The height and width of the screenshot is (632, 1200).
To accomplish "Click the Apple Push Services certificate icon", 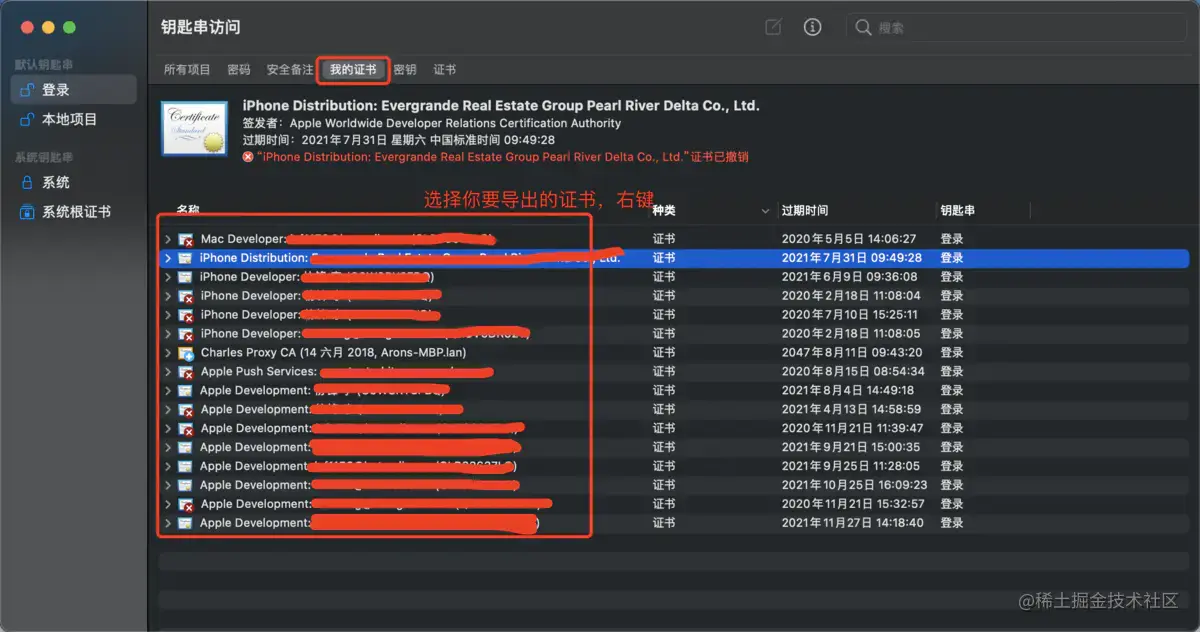I will click(x=185, y=372).
